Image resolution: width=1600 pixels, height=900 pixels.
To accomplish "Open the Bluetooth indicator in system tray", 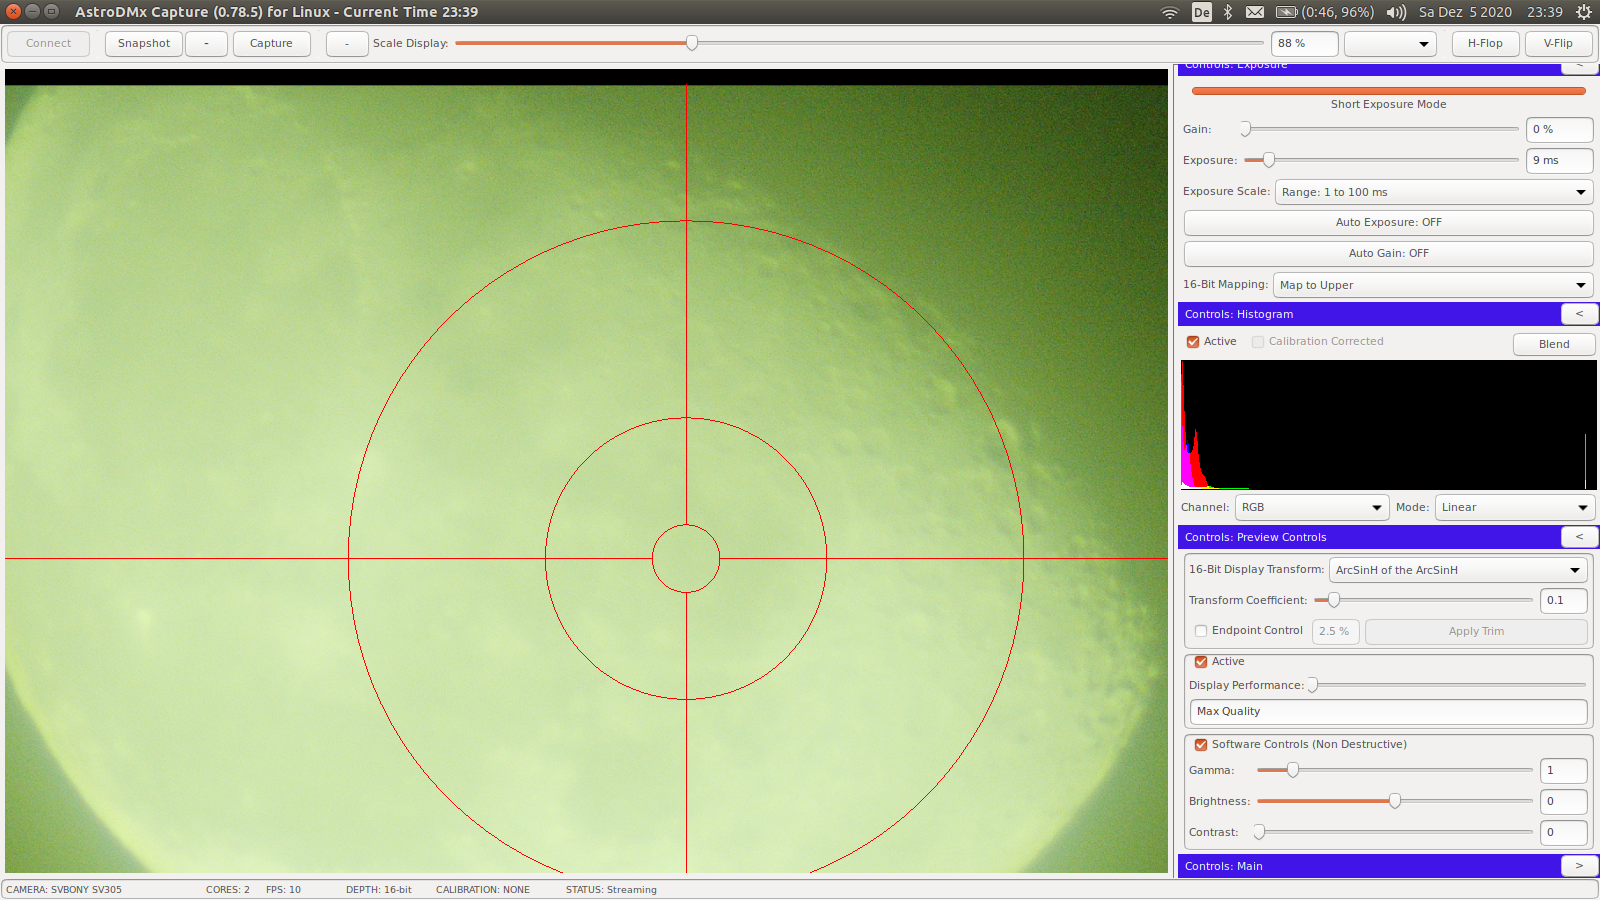I will 1228,12.
